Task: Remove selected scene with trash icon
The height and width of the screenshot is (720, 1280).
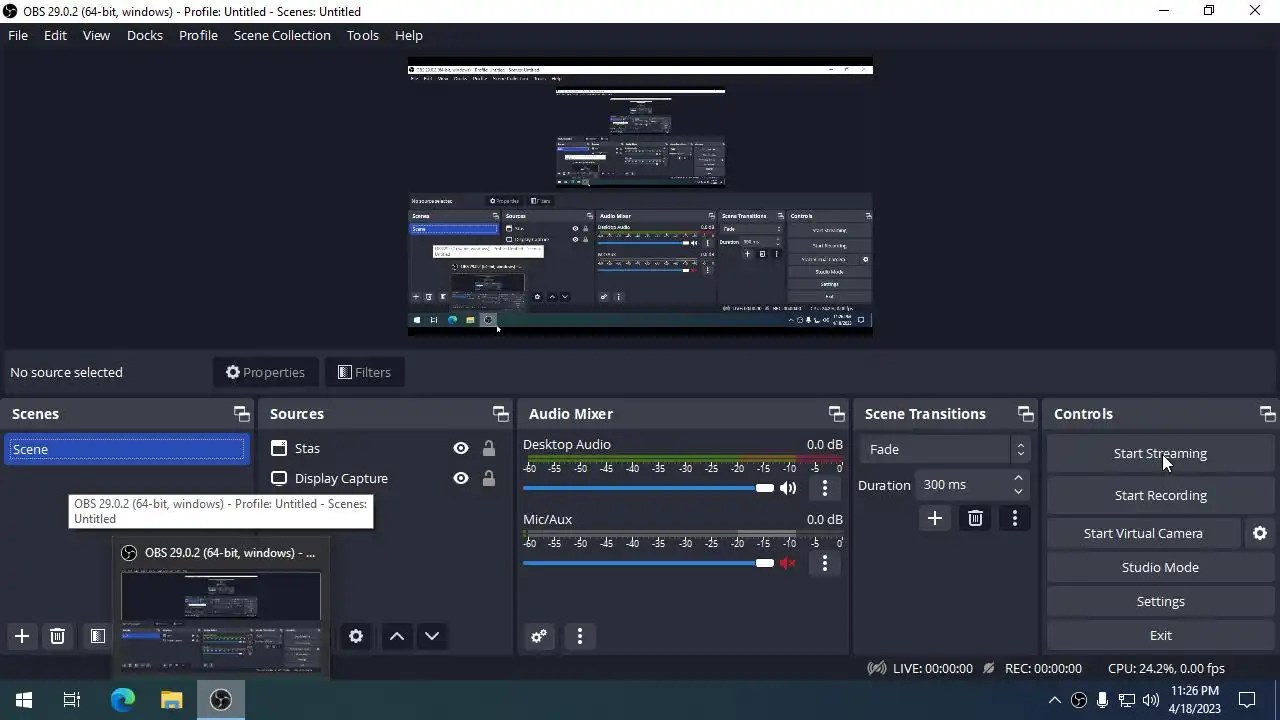Action: click(x=58, y=636)
